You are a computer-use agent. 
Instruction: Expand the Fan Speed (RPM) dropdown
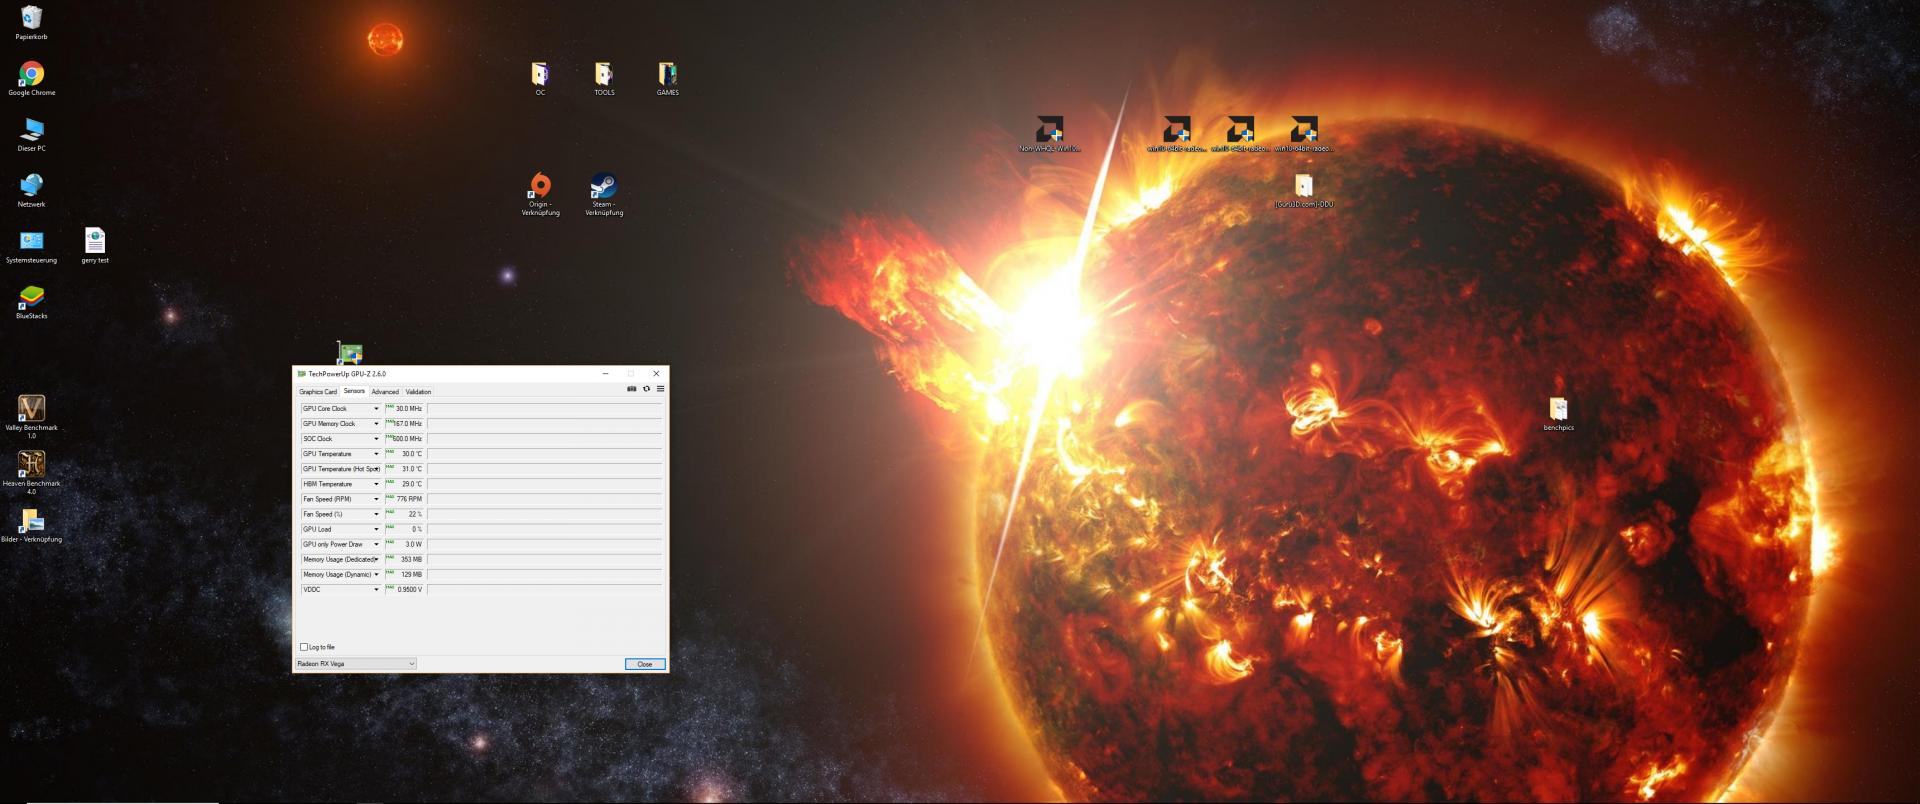(x=376, y=499)
